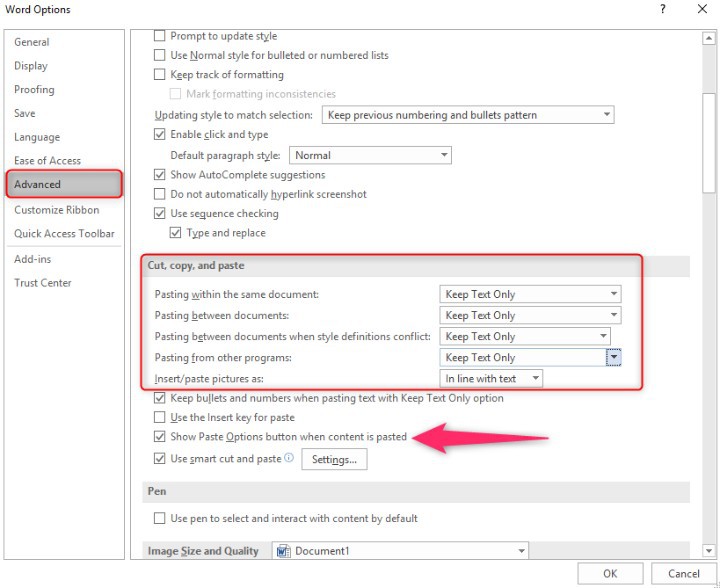Enable Use Normal style for bulleted lists
Viewport: 720px width, 588px height.
point(159,55)
